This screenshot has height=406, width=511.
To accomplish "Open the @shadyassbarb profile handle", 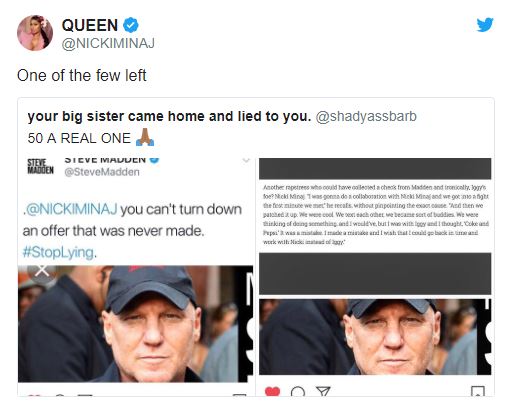I will pos(366,116).
